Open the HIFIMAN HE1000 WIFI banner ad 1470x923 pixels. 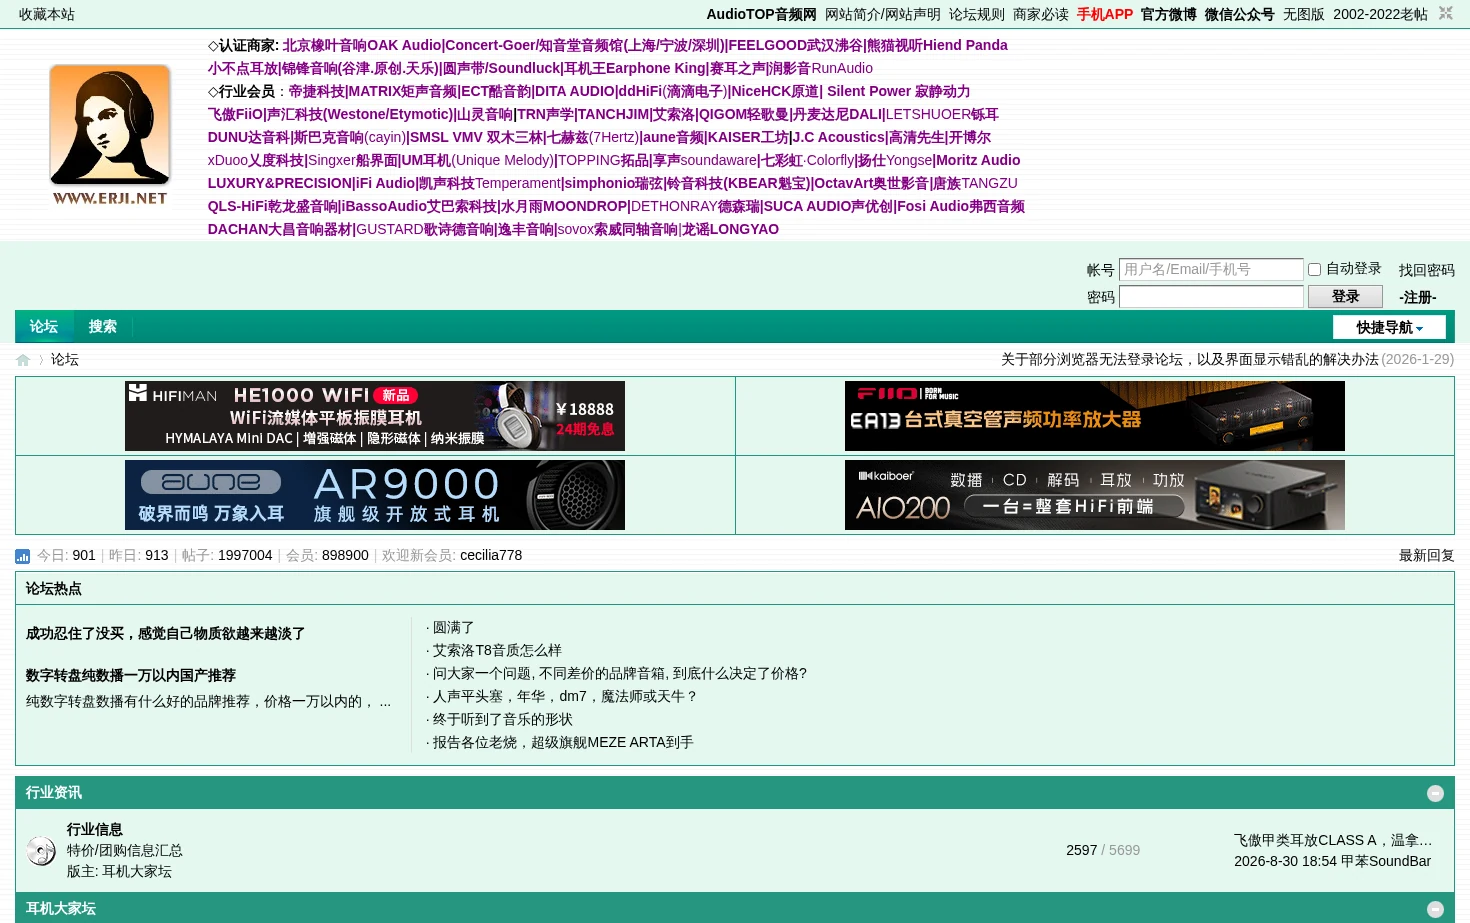tap(375, 416)
